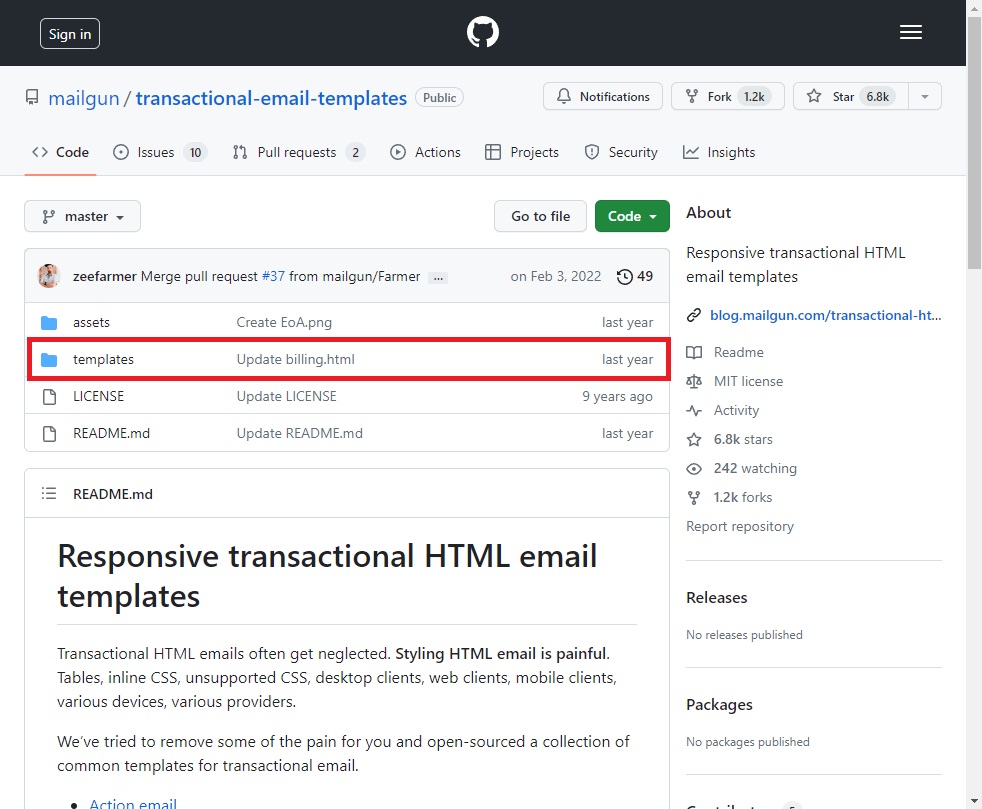Click the Action email link in README
Screen dimensions: 982x809
click(133, 803)
